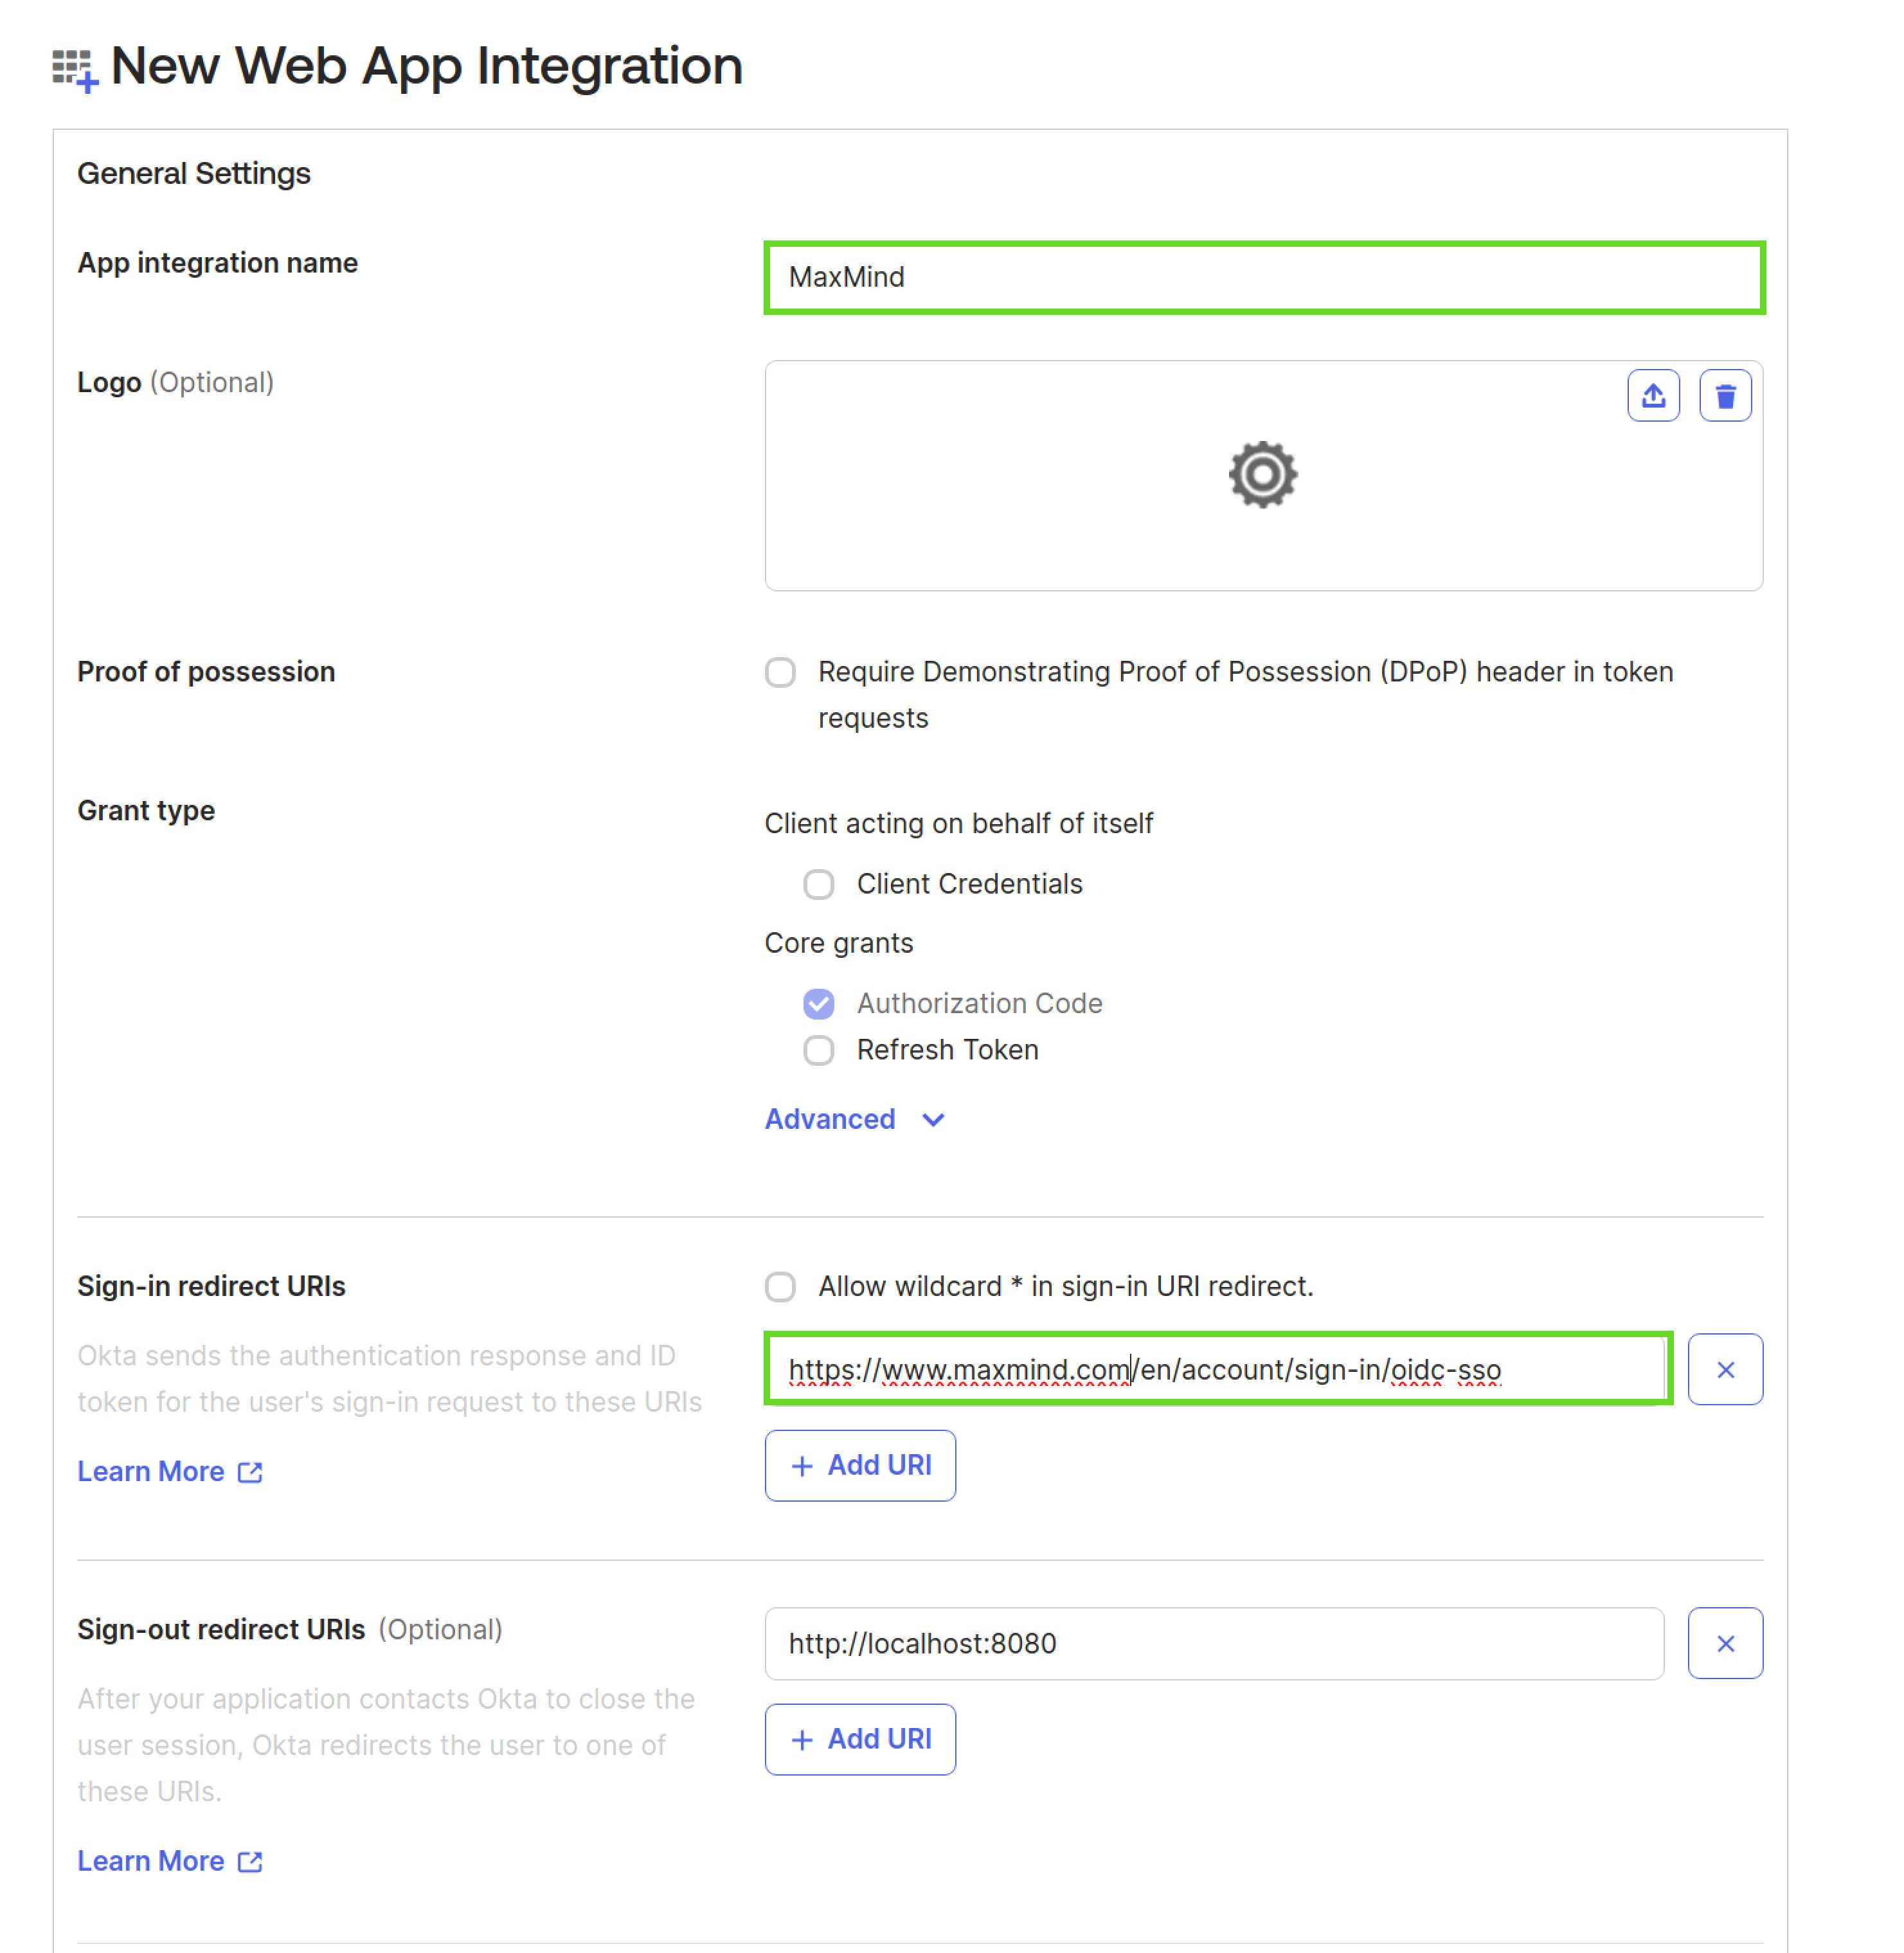Add URI under sign-in redirect URIs
Image resolution: width=1904 pixels, height=1953 pixels.
tap(860, 1465)
